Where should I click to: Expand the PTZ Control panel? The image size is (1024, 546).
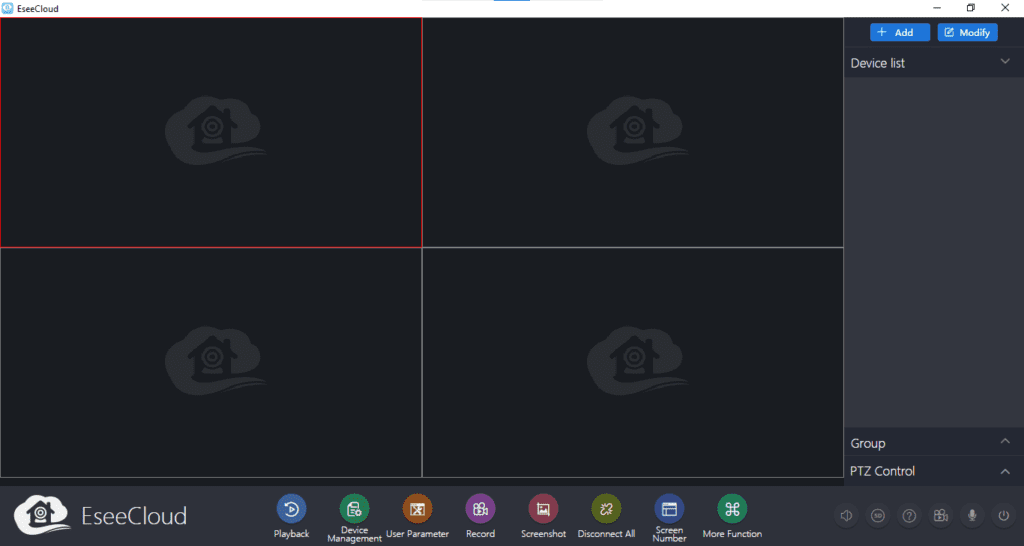pos(1005,471)
